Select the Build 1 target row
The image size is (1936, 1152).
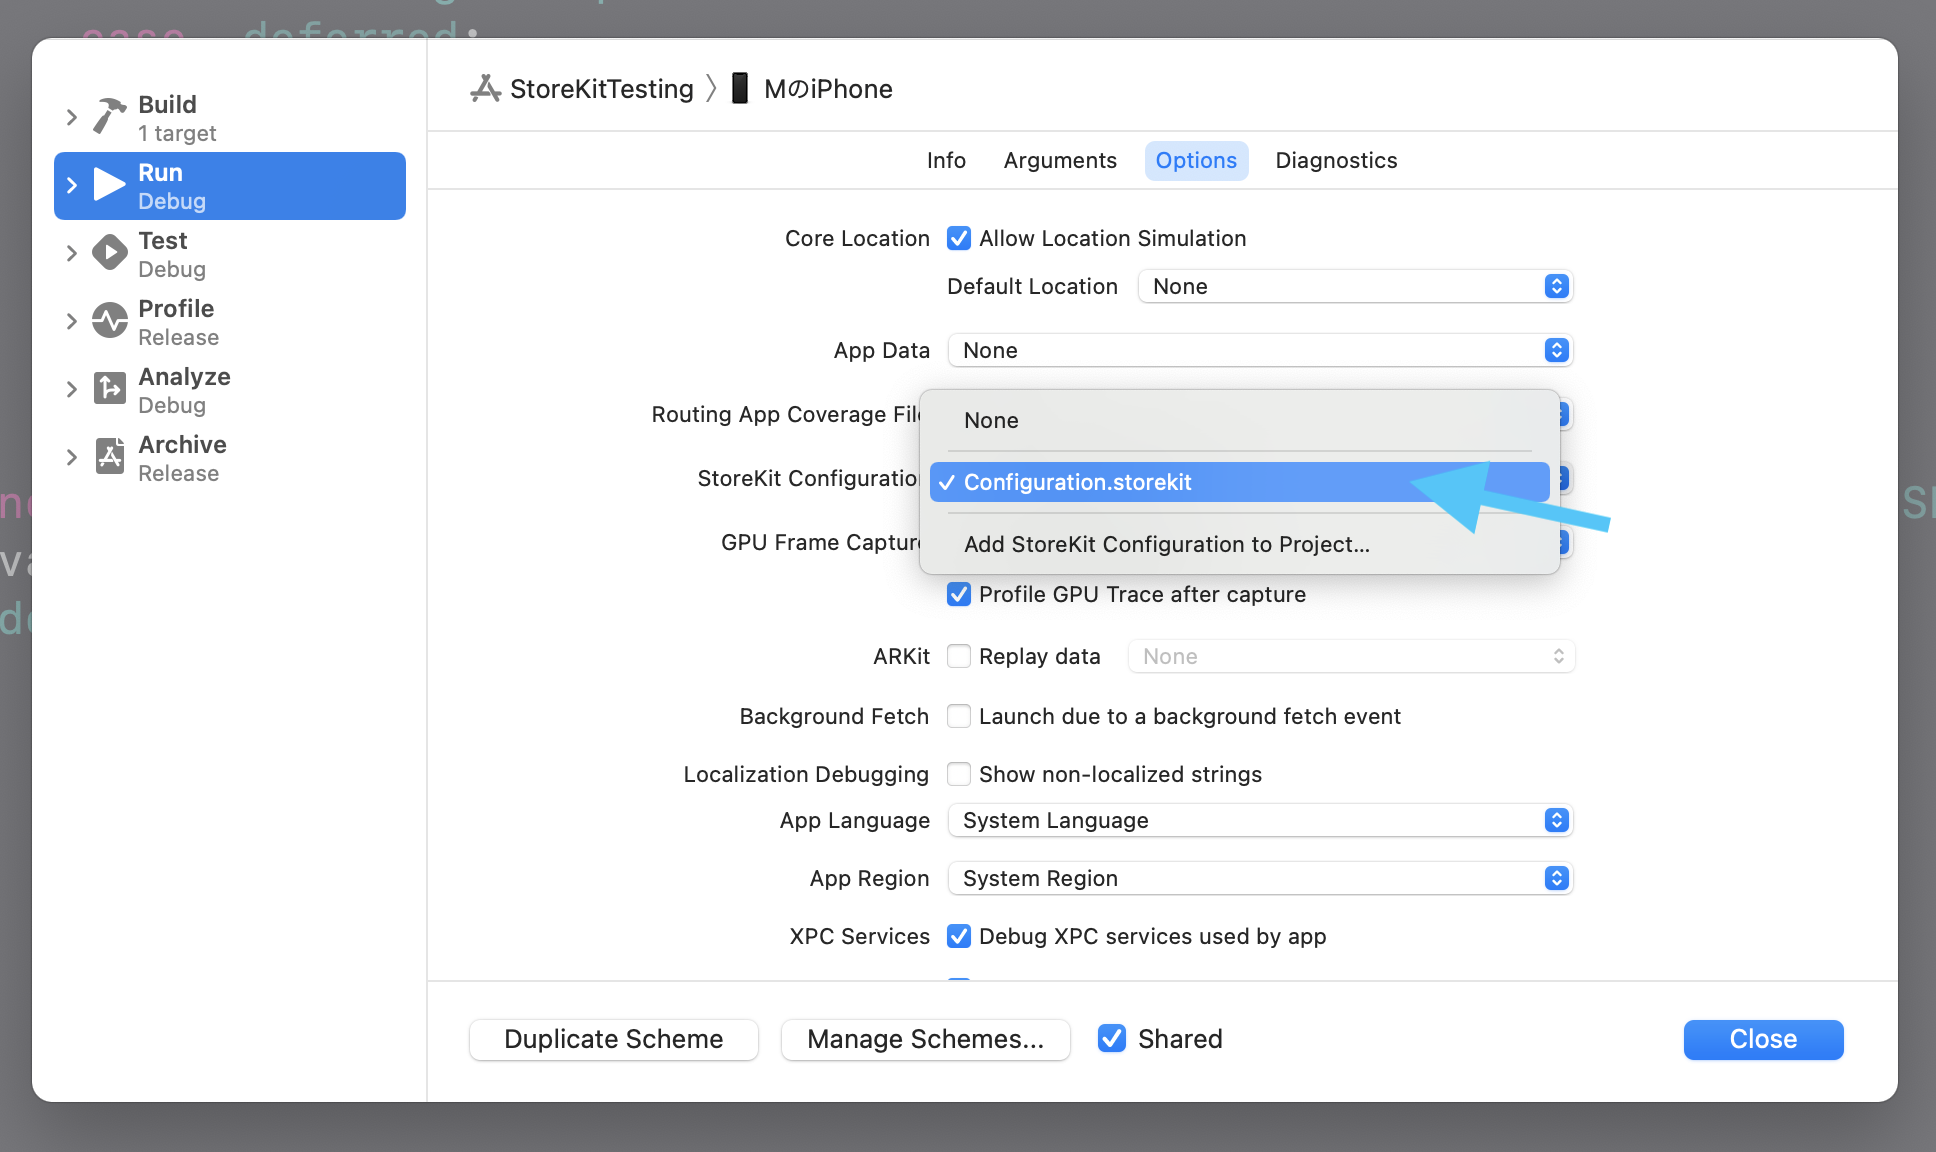point(230,118)
